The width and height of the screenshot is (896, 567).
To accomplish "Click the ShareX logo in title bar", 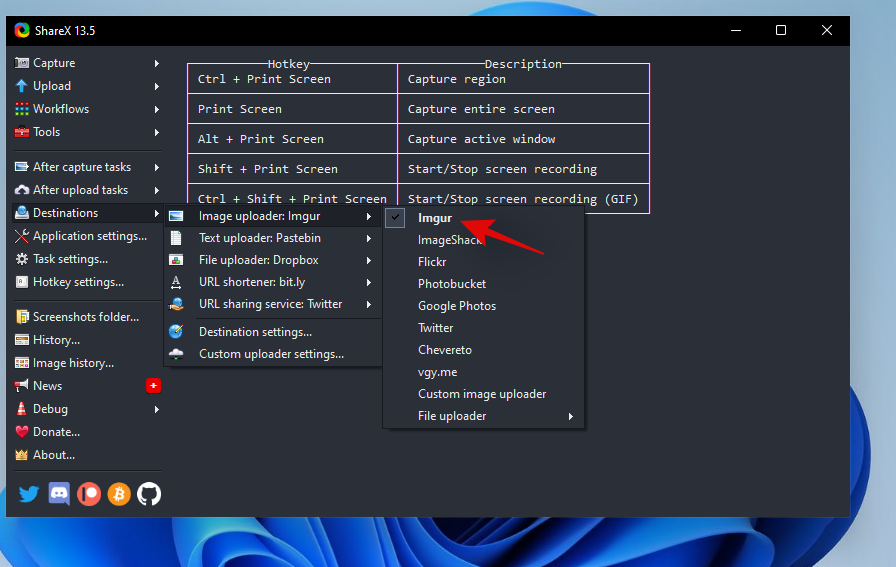I will pyautogui.click(x=22, y=30).
